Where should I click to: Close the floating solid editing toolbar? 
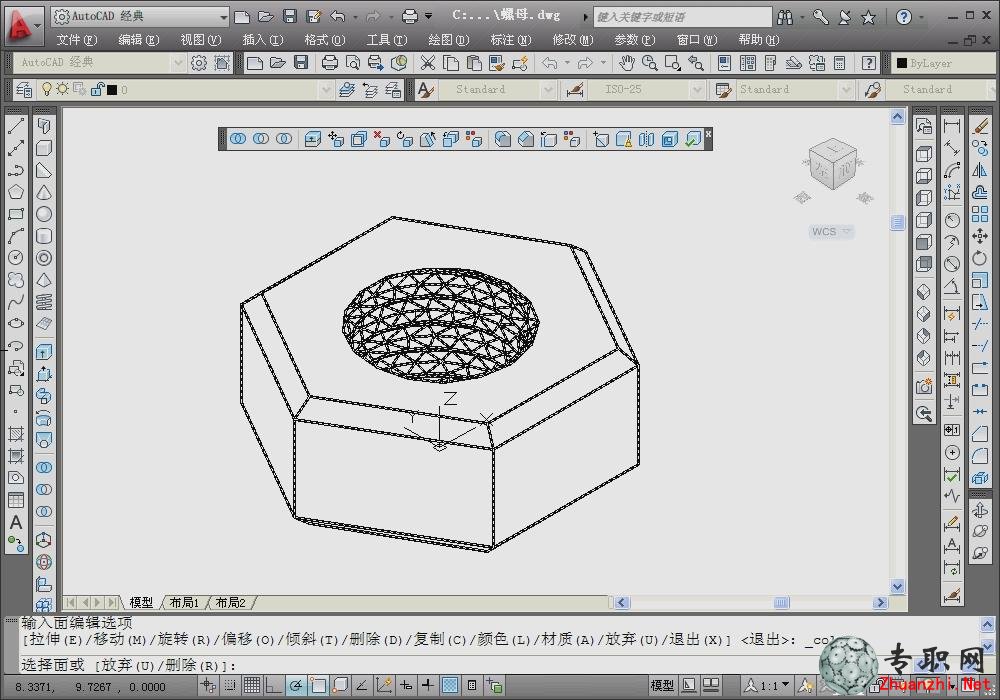708,133
